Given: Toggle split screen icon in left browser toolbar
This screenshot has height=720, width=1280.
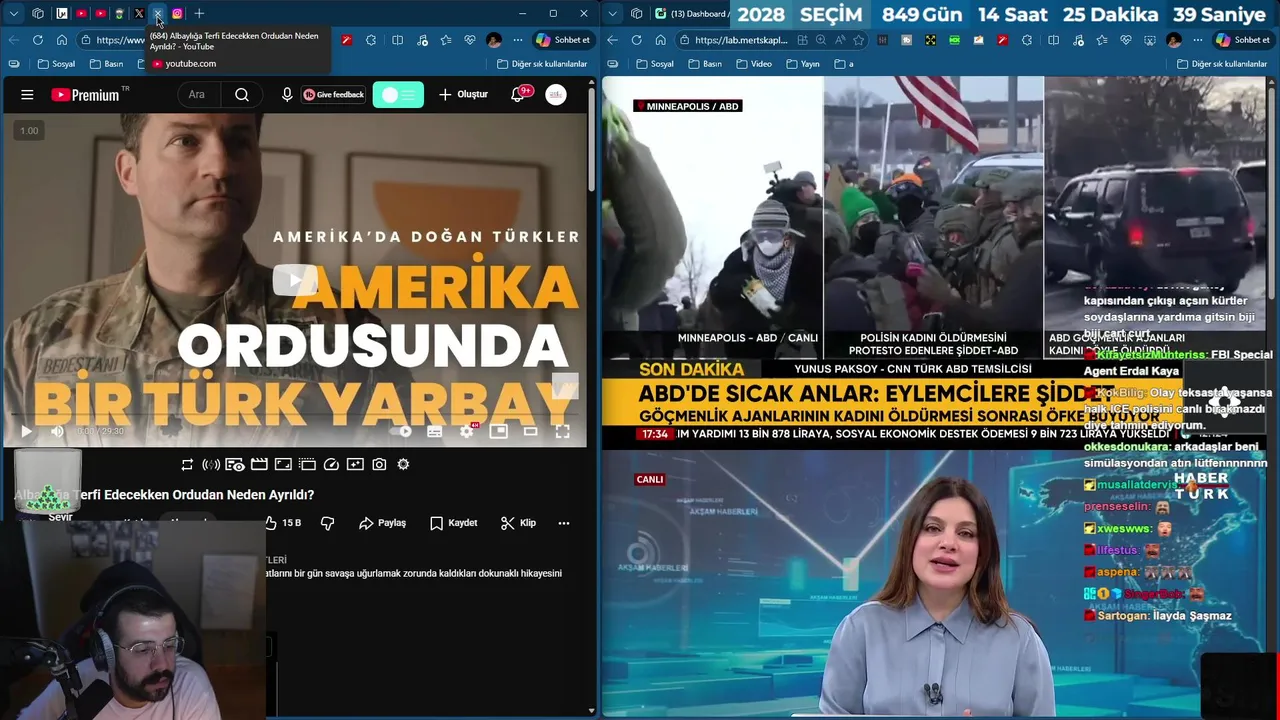Looking at the screenshot, I should coord(397,40).
